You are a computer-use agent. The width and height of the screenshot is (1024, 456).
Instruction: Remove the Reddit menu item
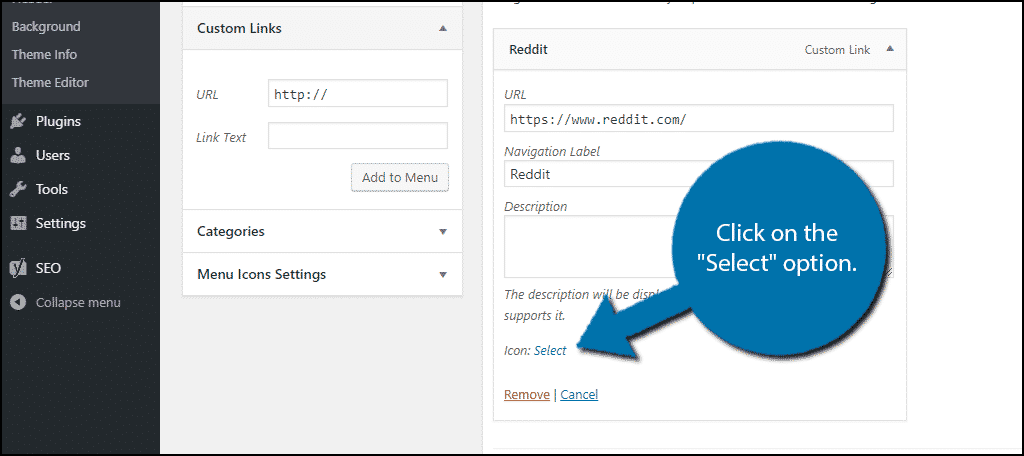pos(527,394)
